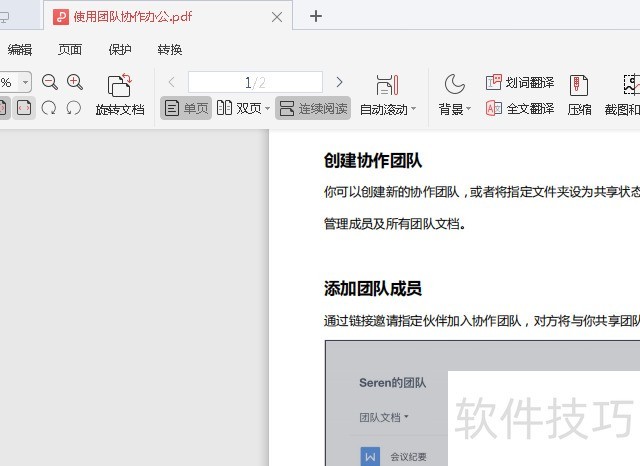The height and width of the screenshot is (466, 640).
Task: Open the Protect (保护) menu tab
Action: (120, 50)
